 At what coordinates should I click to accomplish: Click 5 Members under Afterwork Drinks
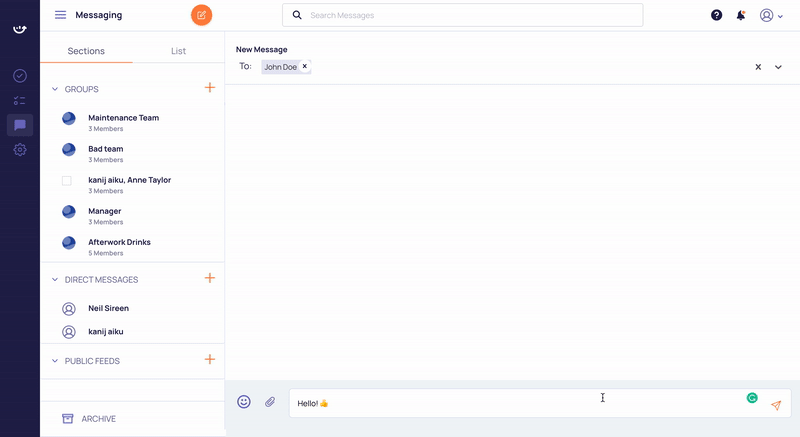point(106,253)
